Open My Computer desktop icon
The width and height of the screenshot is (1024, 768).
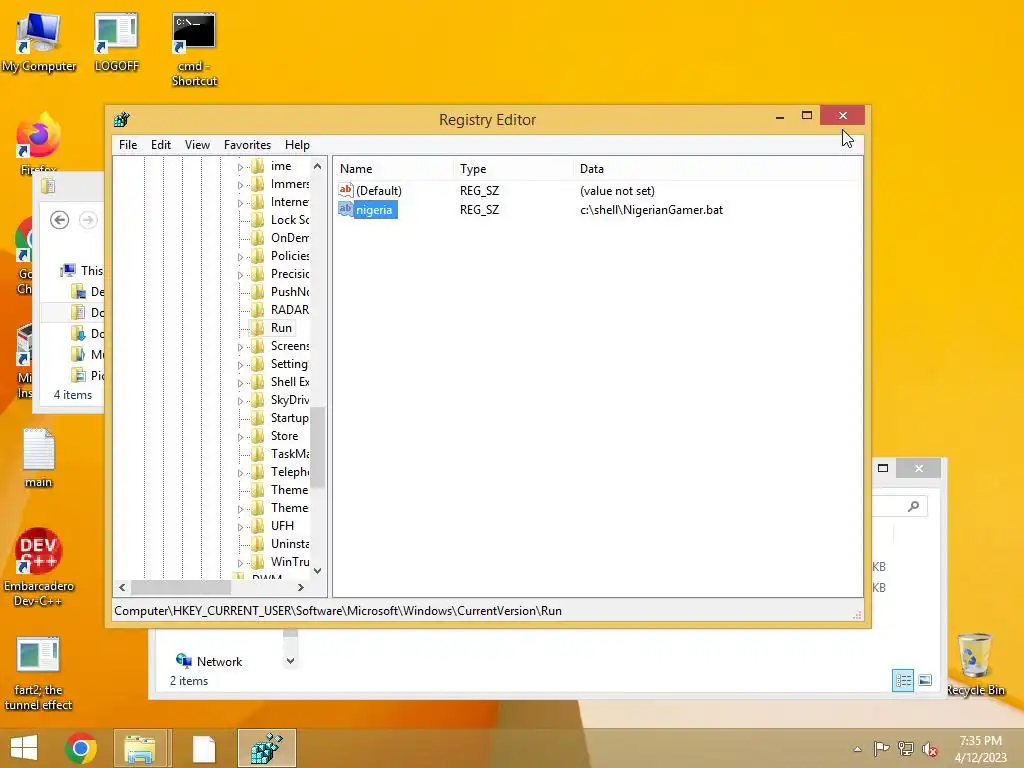click(39, 42)
